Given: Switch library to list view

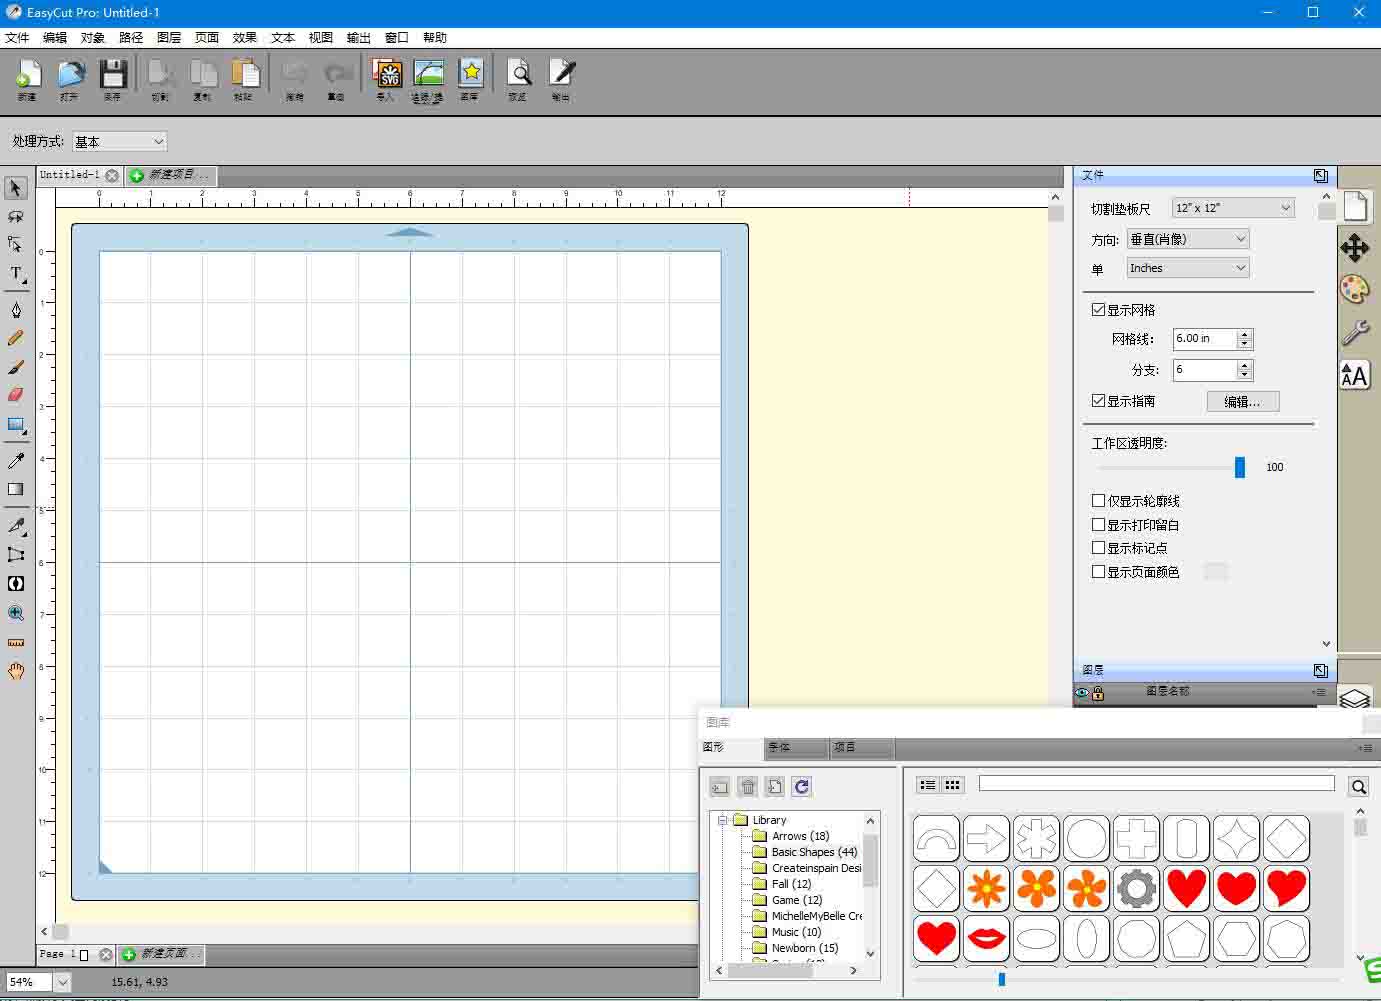Looking at the screenshot, I should pos(928,785).
